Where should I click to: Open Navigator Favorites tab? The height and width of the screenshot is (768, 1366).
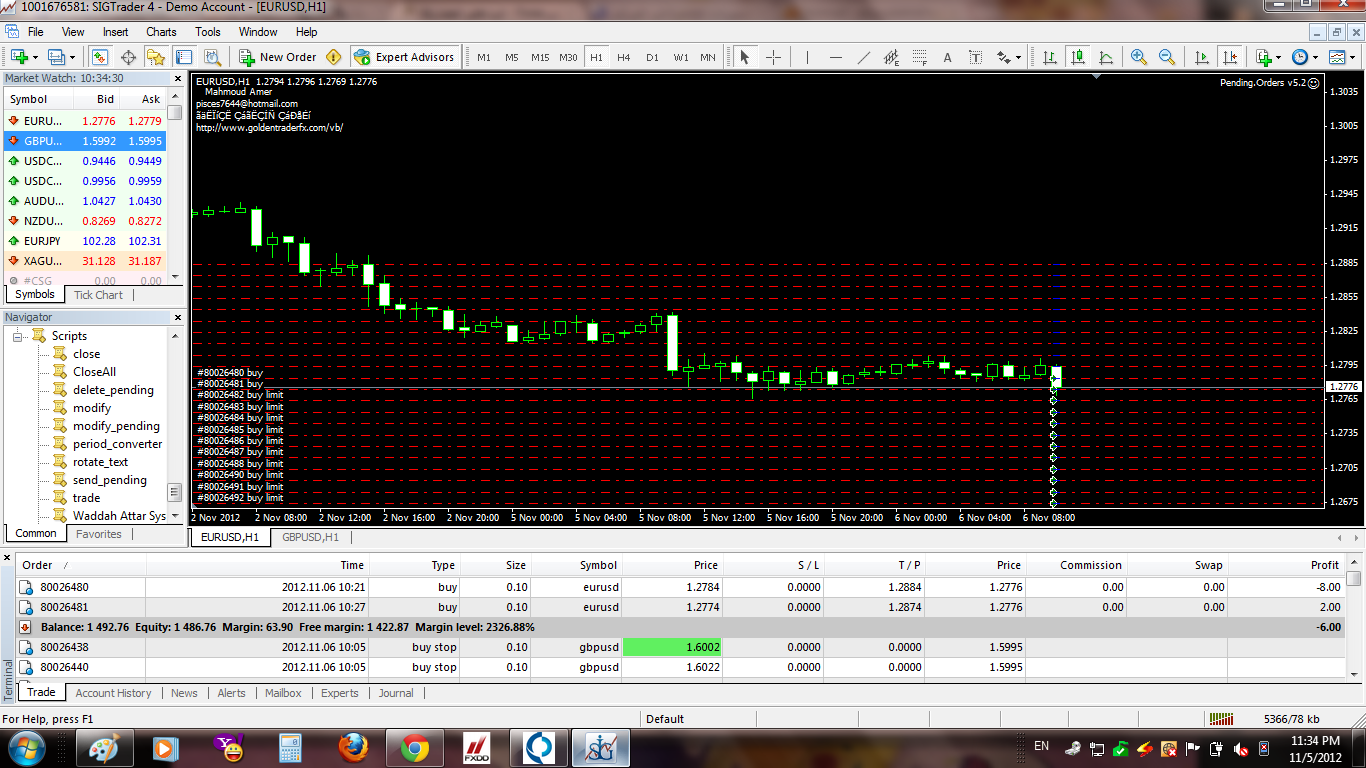(x=99, y=534)
